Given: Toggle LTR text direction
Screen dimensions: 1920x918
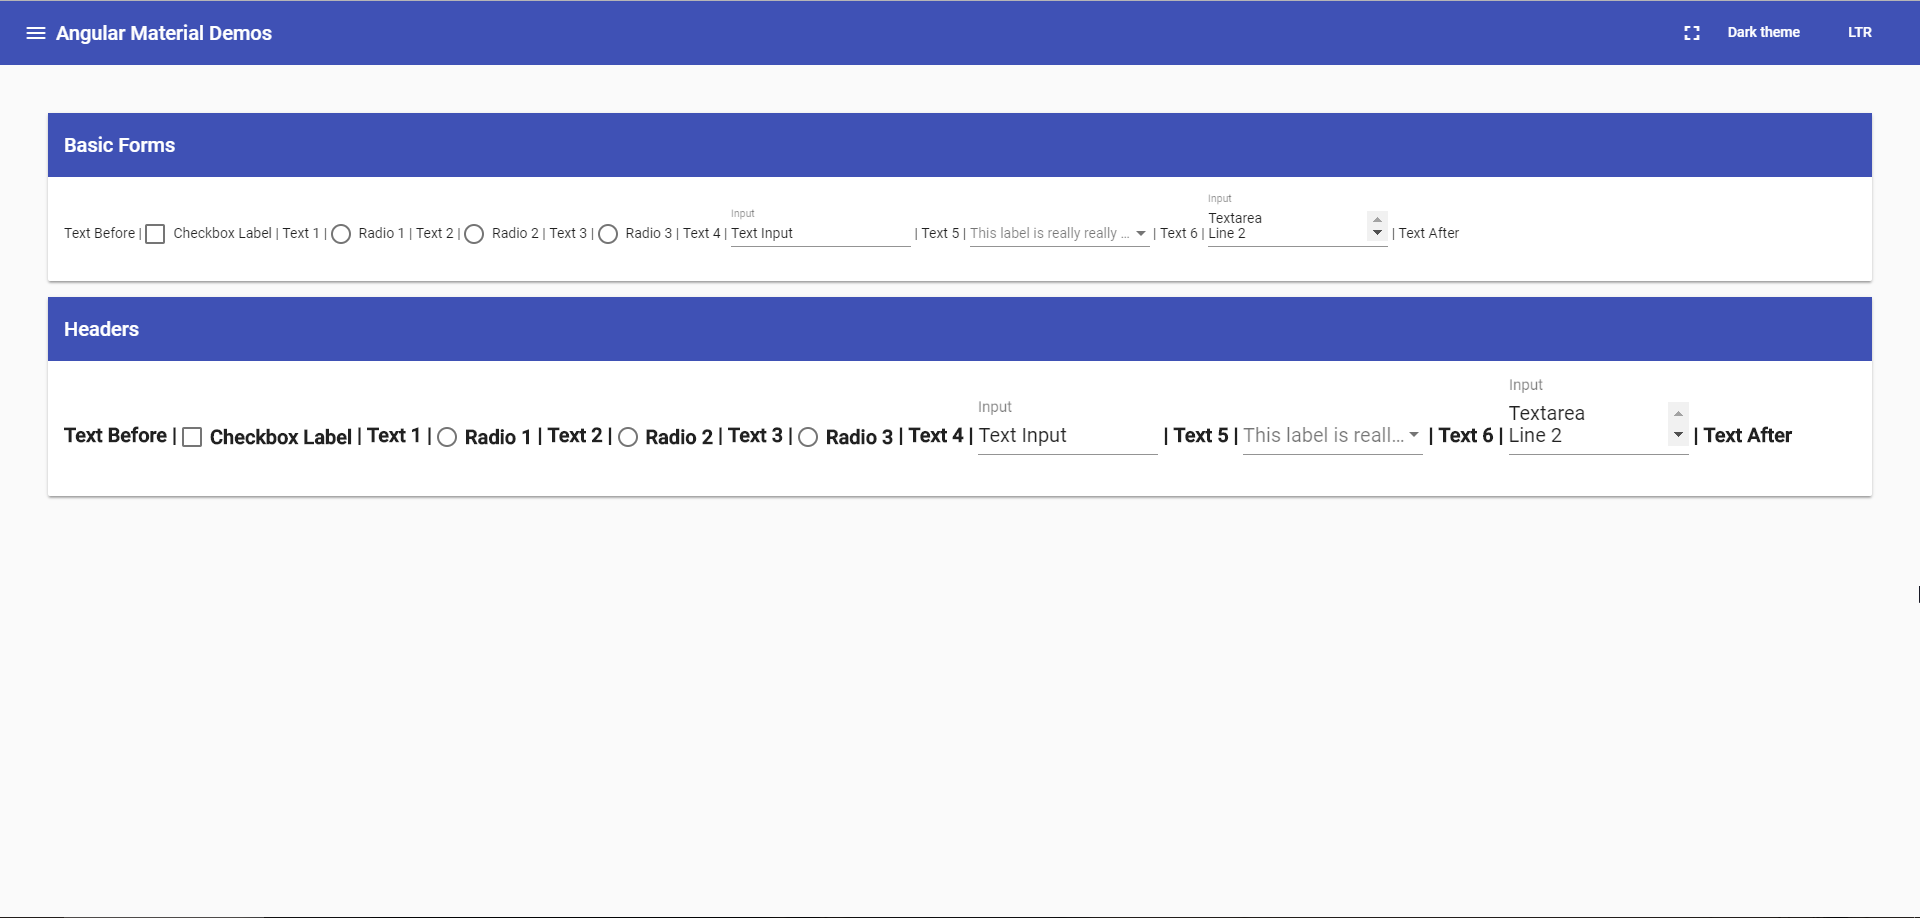Looking at the screenshot, I should pos(1860,33).
